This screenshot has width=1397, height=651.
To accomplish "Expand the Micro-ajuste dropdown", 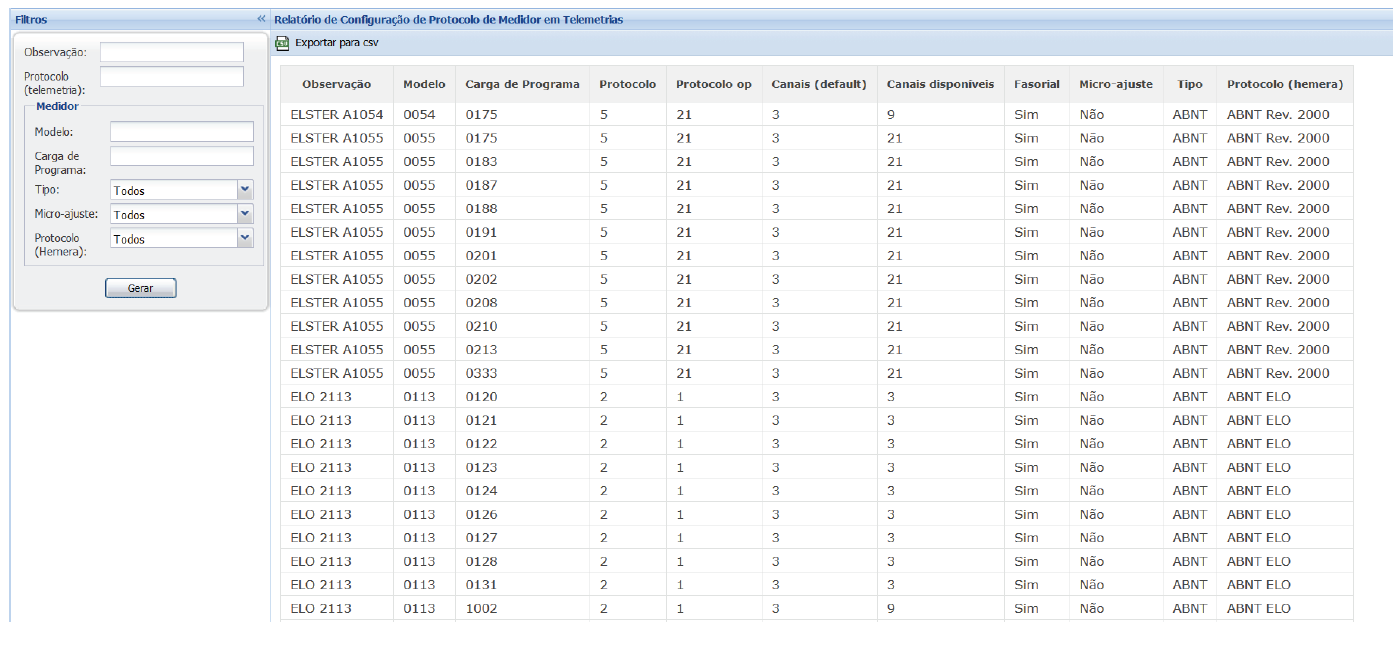I will (x=245, y=214).
